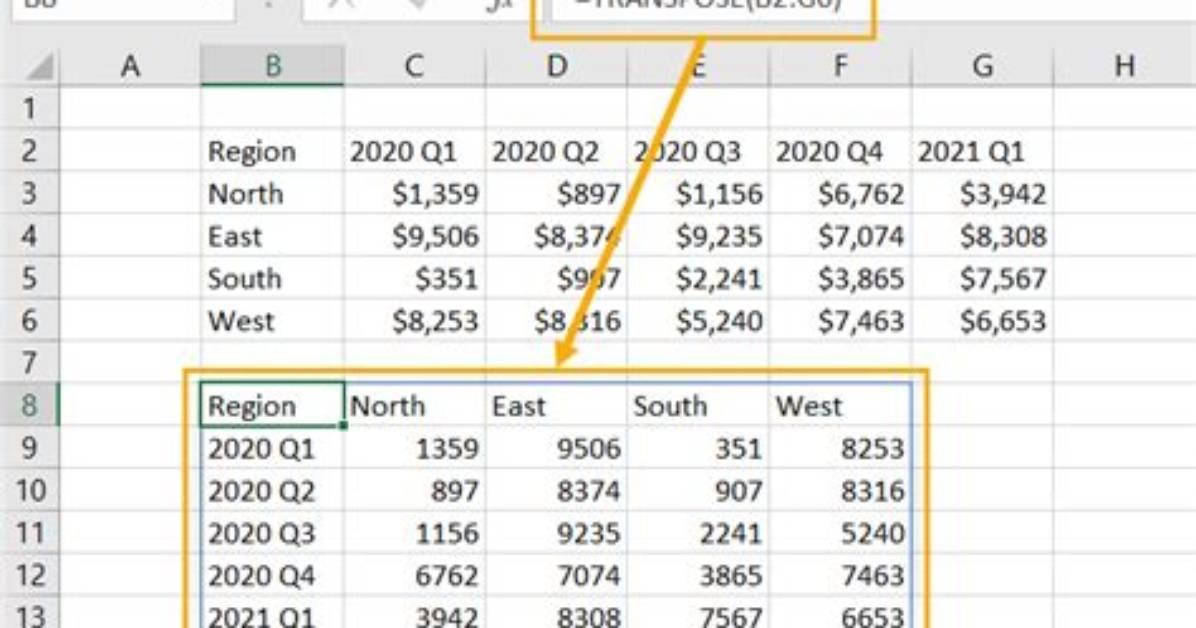Click the cell showing $7,463
1196x628 pixels.
pyautogui.click(x=840, y=320)
